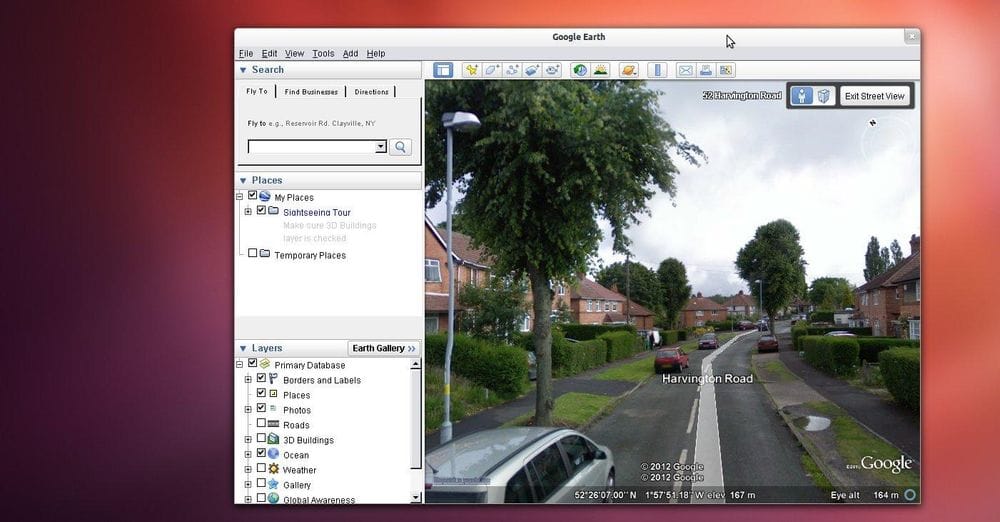The height and width of the screenshot is (522, 1000).
Task: Click the search magnifier button
Action: 400,147
